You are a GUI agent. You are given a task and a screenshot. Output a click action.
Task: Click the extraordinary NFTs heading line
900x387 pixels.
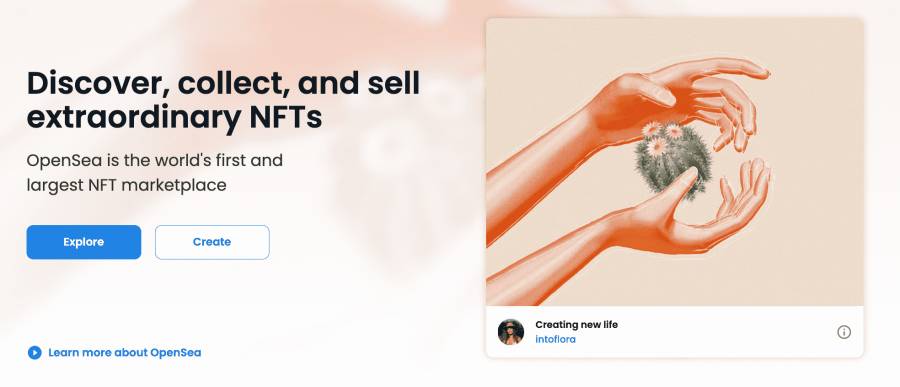(x=174, y=117)
